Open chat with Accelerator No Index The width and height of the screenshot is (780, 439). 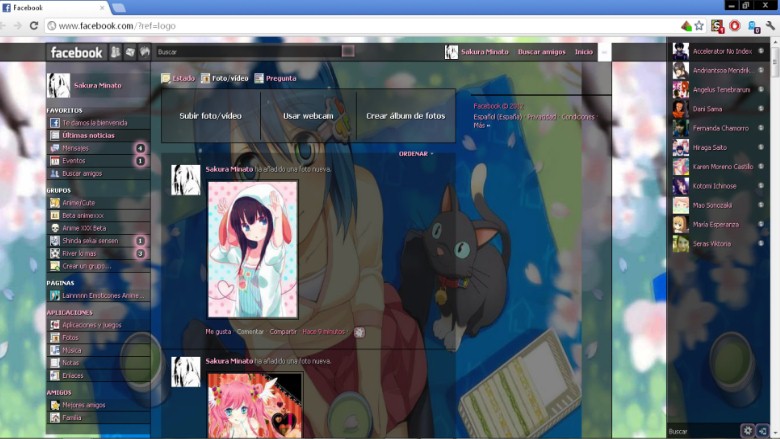[x=718, y=51]
